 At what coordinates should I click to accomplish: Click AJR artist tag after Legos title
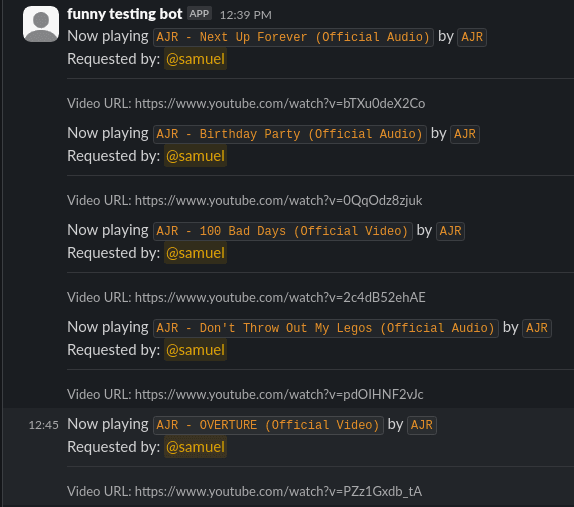(x=537, y=328)
